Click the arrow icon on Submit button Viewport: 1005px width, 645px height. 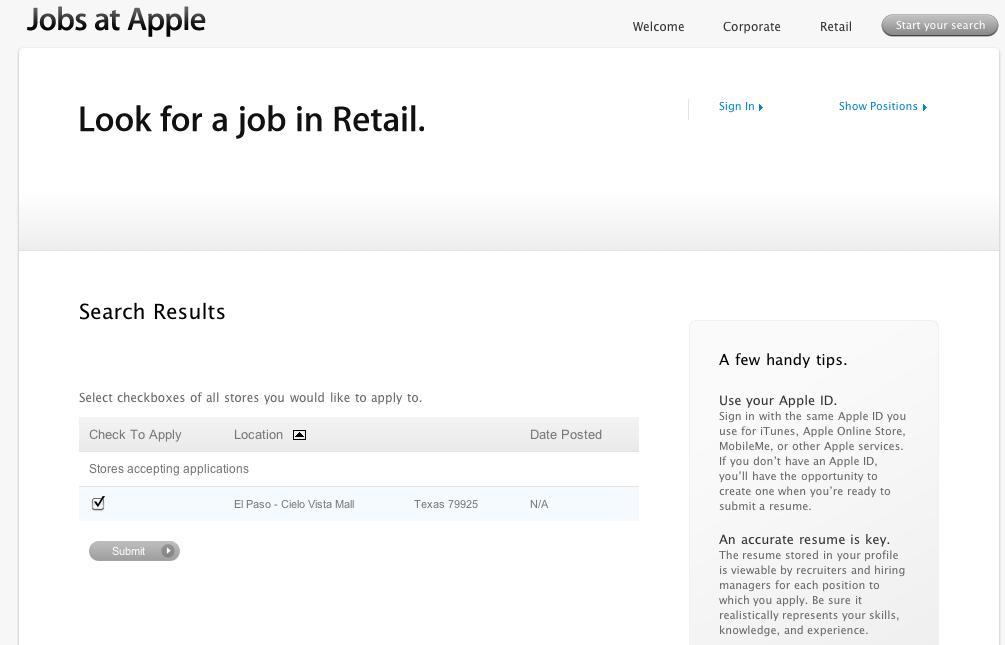168,551
